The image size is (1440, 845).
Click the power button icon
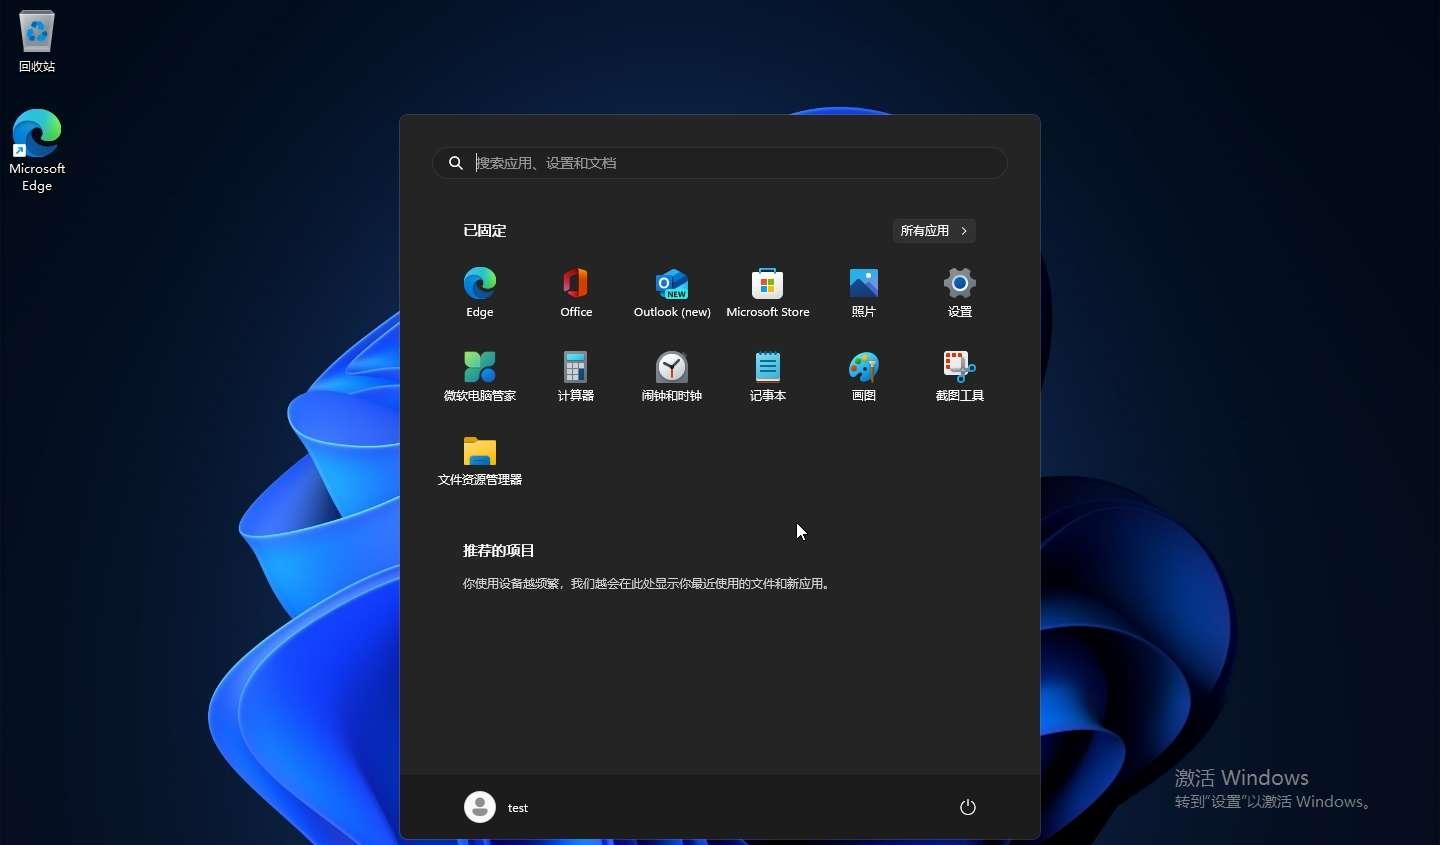(x=967, y=807)
